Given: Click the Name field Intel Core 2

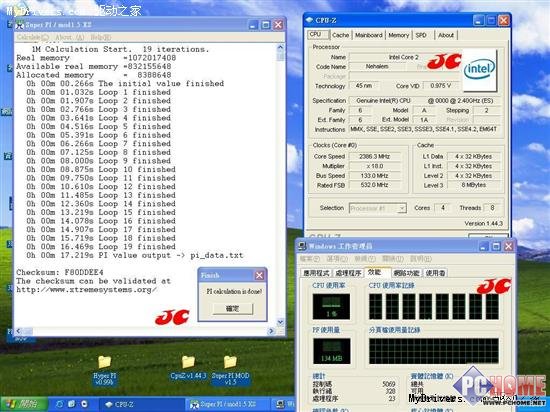Looking at the screenshot, I should (x=403, y=57).
